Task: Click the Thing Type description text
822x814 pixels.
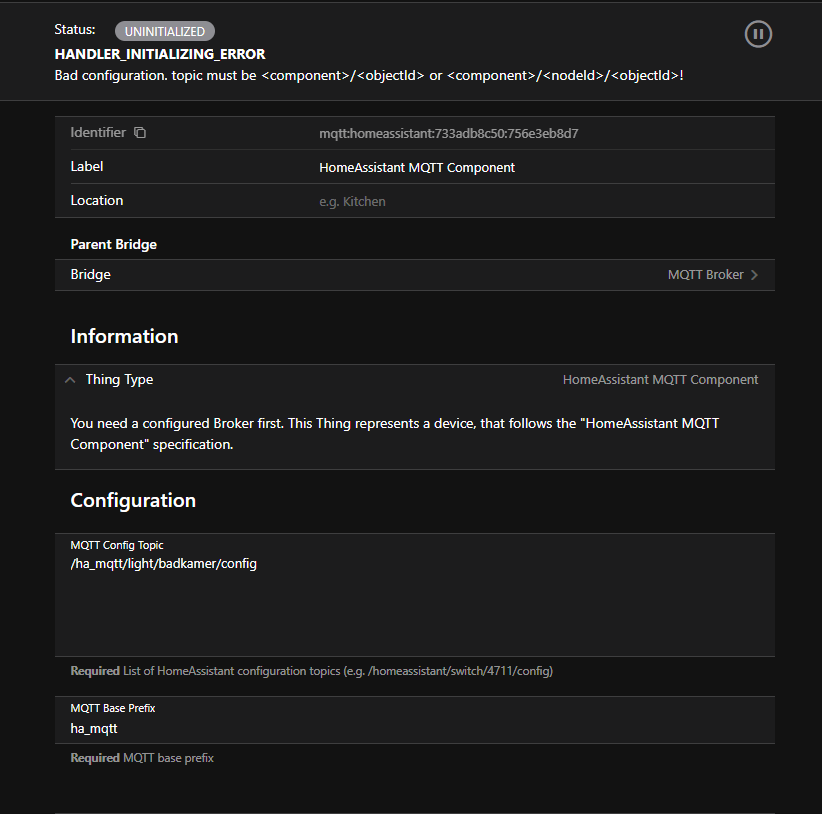Action: pyautogui.click(x=394, y=433)
